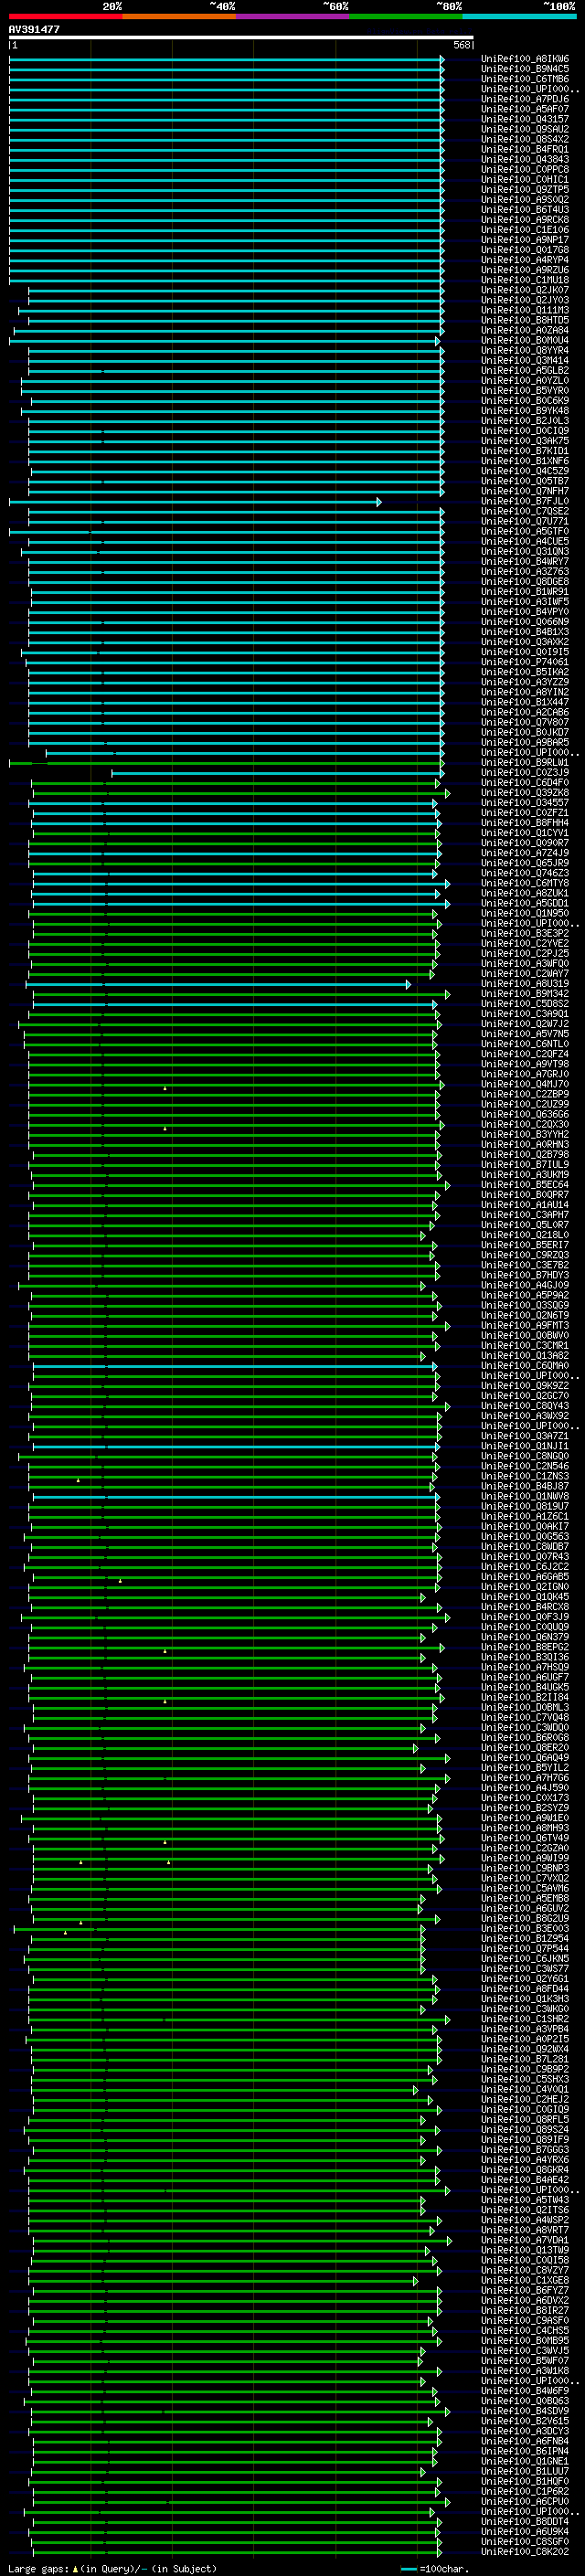The image size is (585, 2576).
Task: Select the label UniRef100_B2V615
Action: [x=525, y=2421]
